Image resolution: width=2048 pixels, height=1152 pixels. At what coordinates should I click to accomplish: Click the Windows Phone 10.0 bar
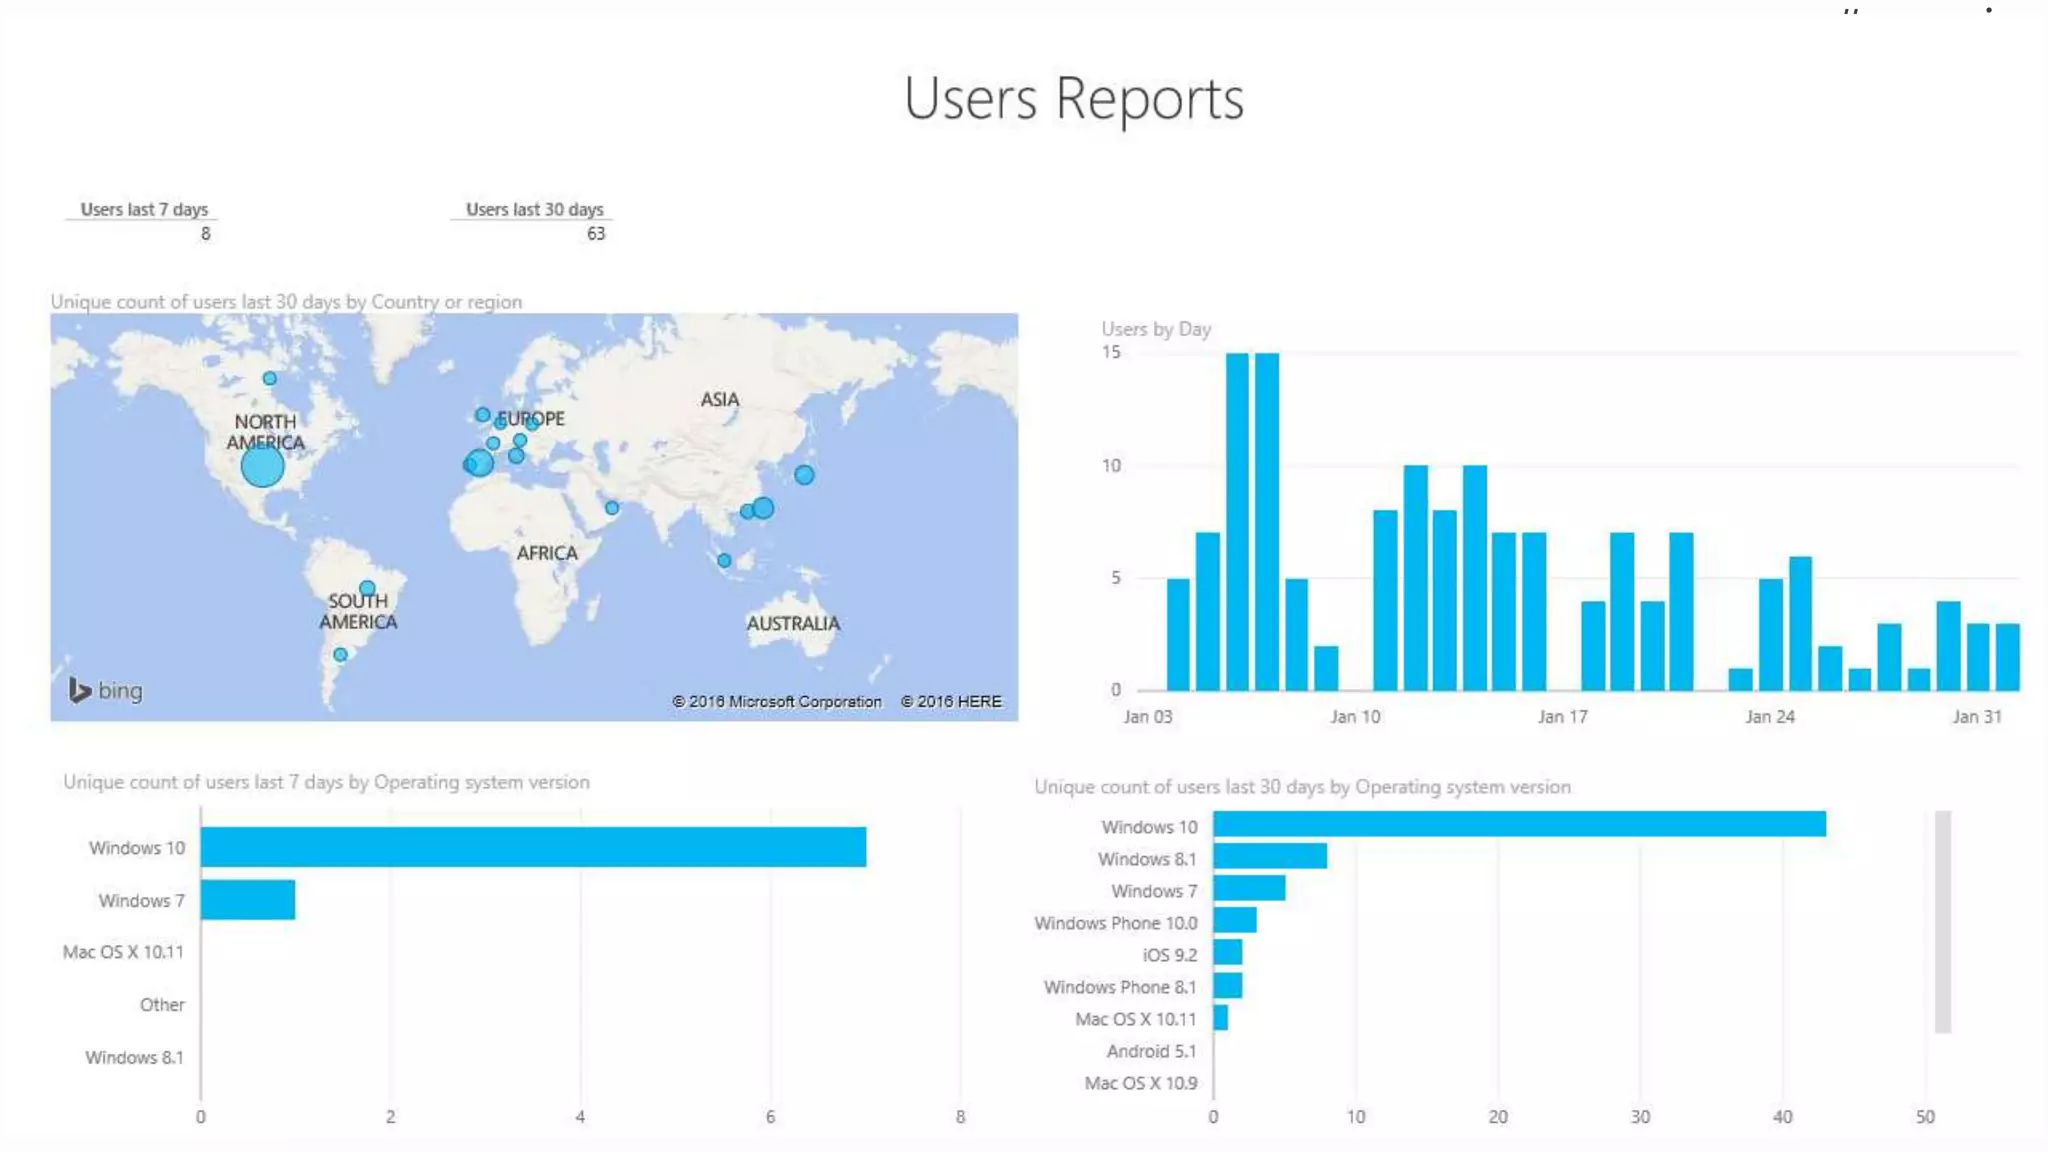pos(1235,920)
